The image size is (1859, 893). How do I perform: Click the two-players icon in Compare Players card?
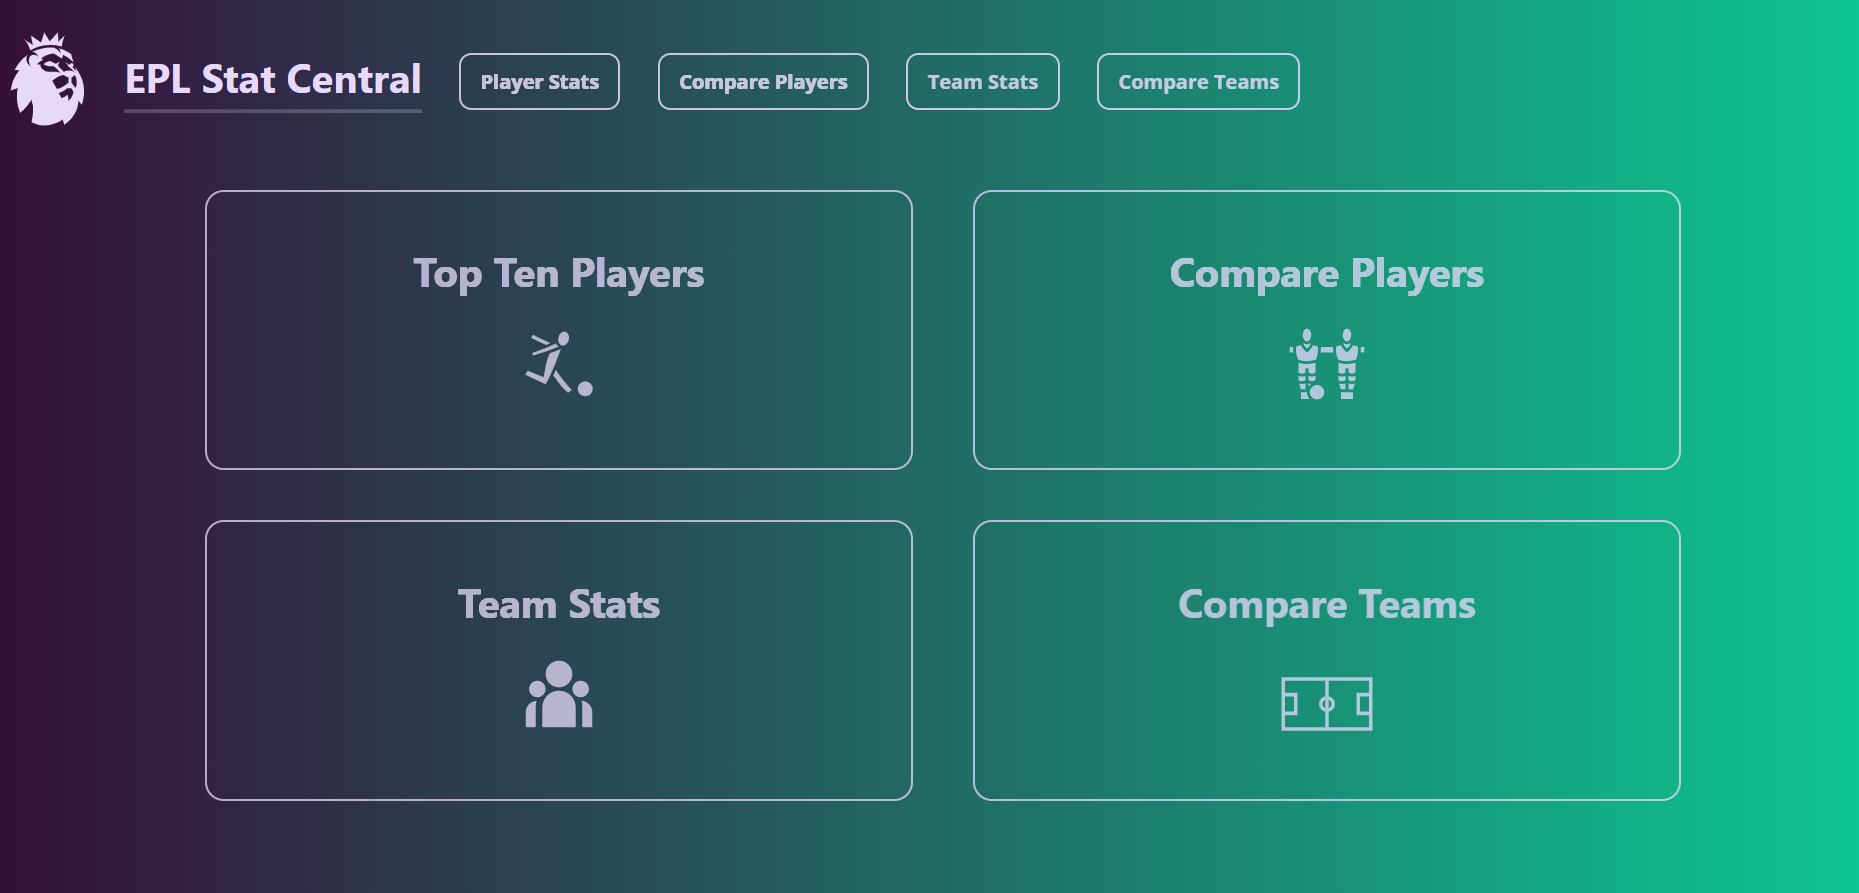[1327, 366]
